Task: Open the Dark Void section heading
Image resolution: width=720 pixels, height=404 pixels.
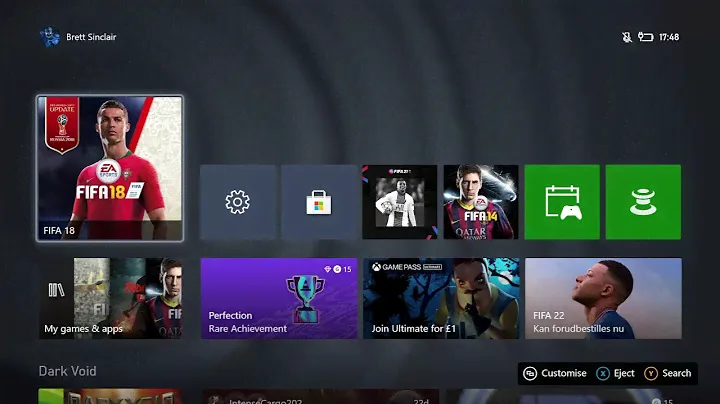Action: [x=67, y=371]
